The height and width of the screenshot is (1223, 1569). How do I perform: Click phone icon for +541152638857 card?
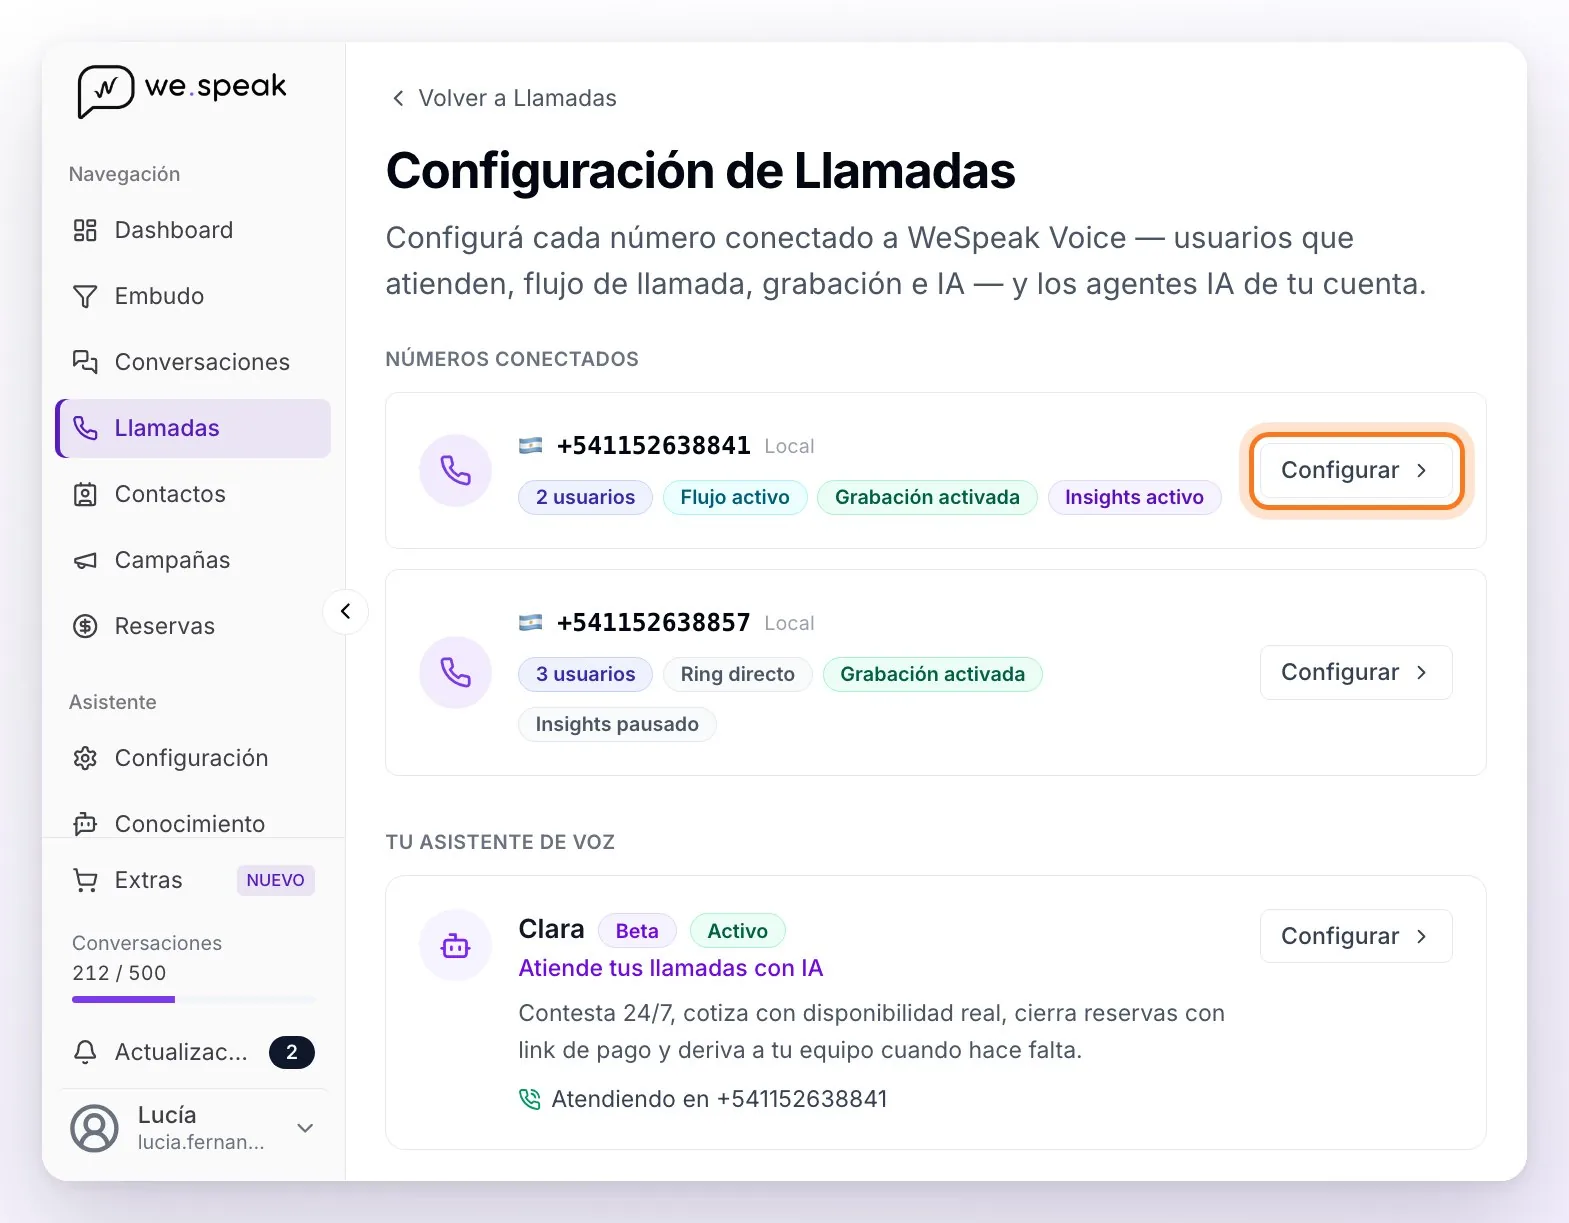click(455, 672)
